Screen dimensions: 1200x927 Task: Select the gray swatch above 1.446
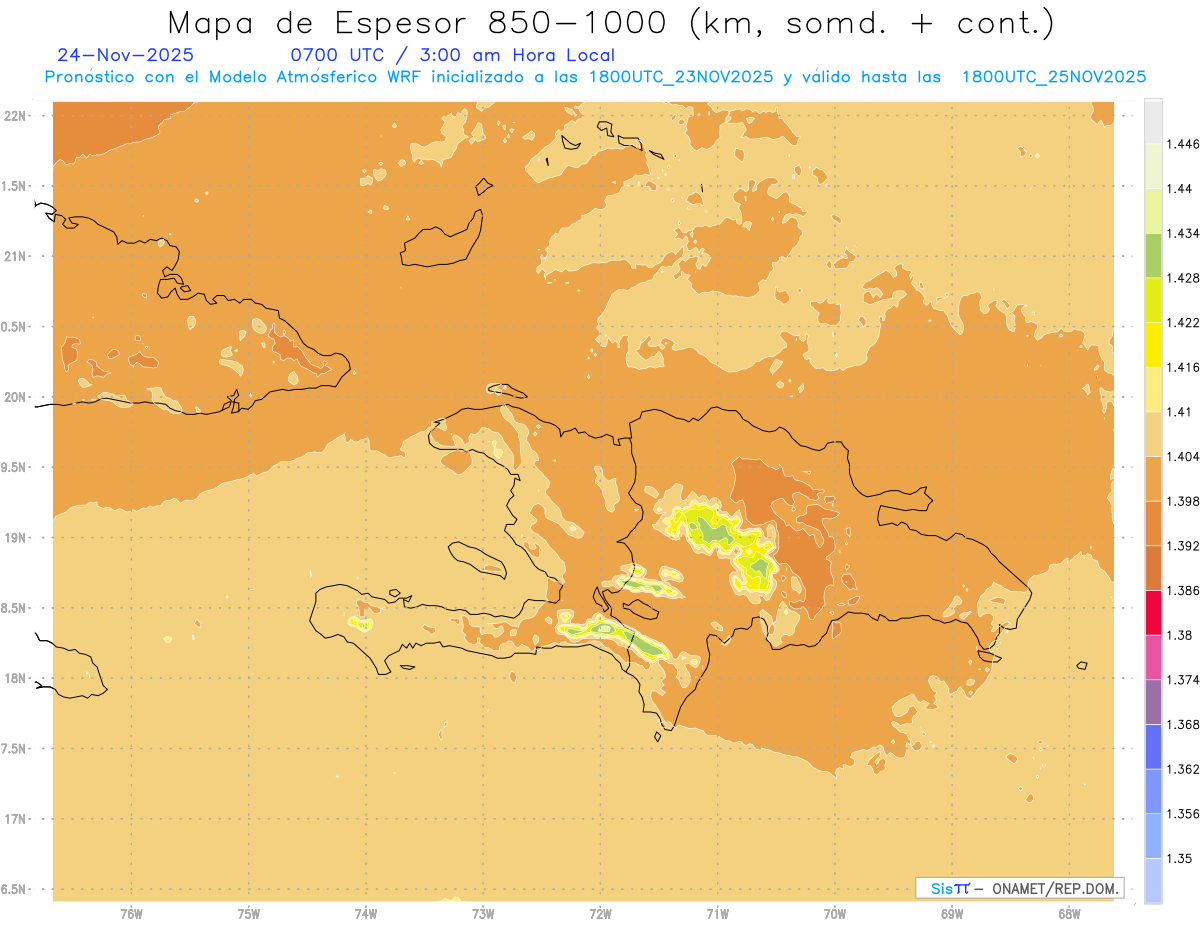pos(1153,121)
